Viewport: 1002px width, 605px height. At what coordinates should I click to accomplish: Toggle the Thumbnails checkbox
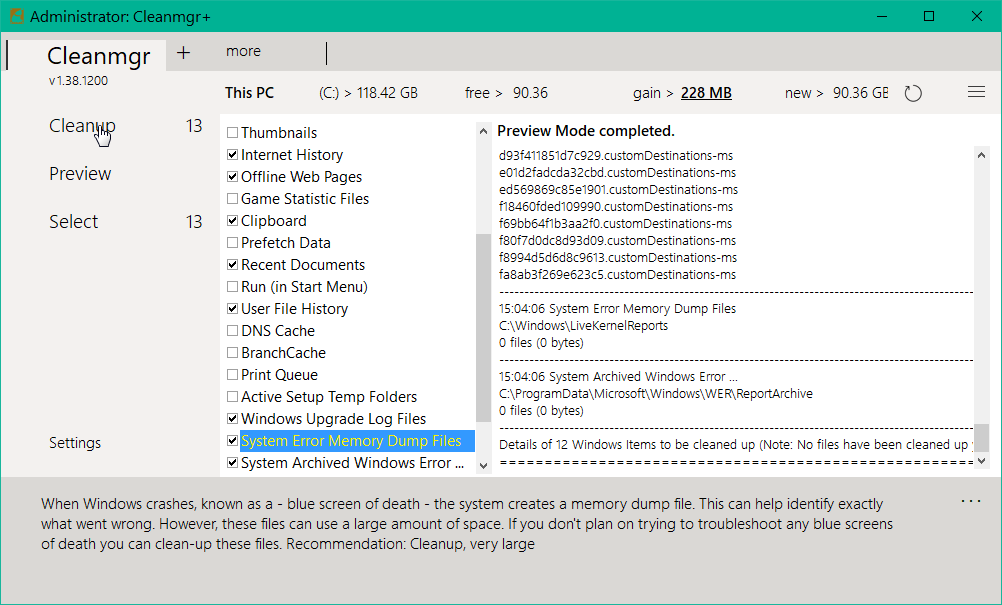(x=233, y=133)
